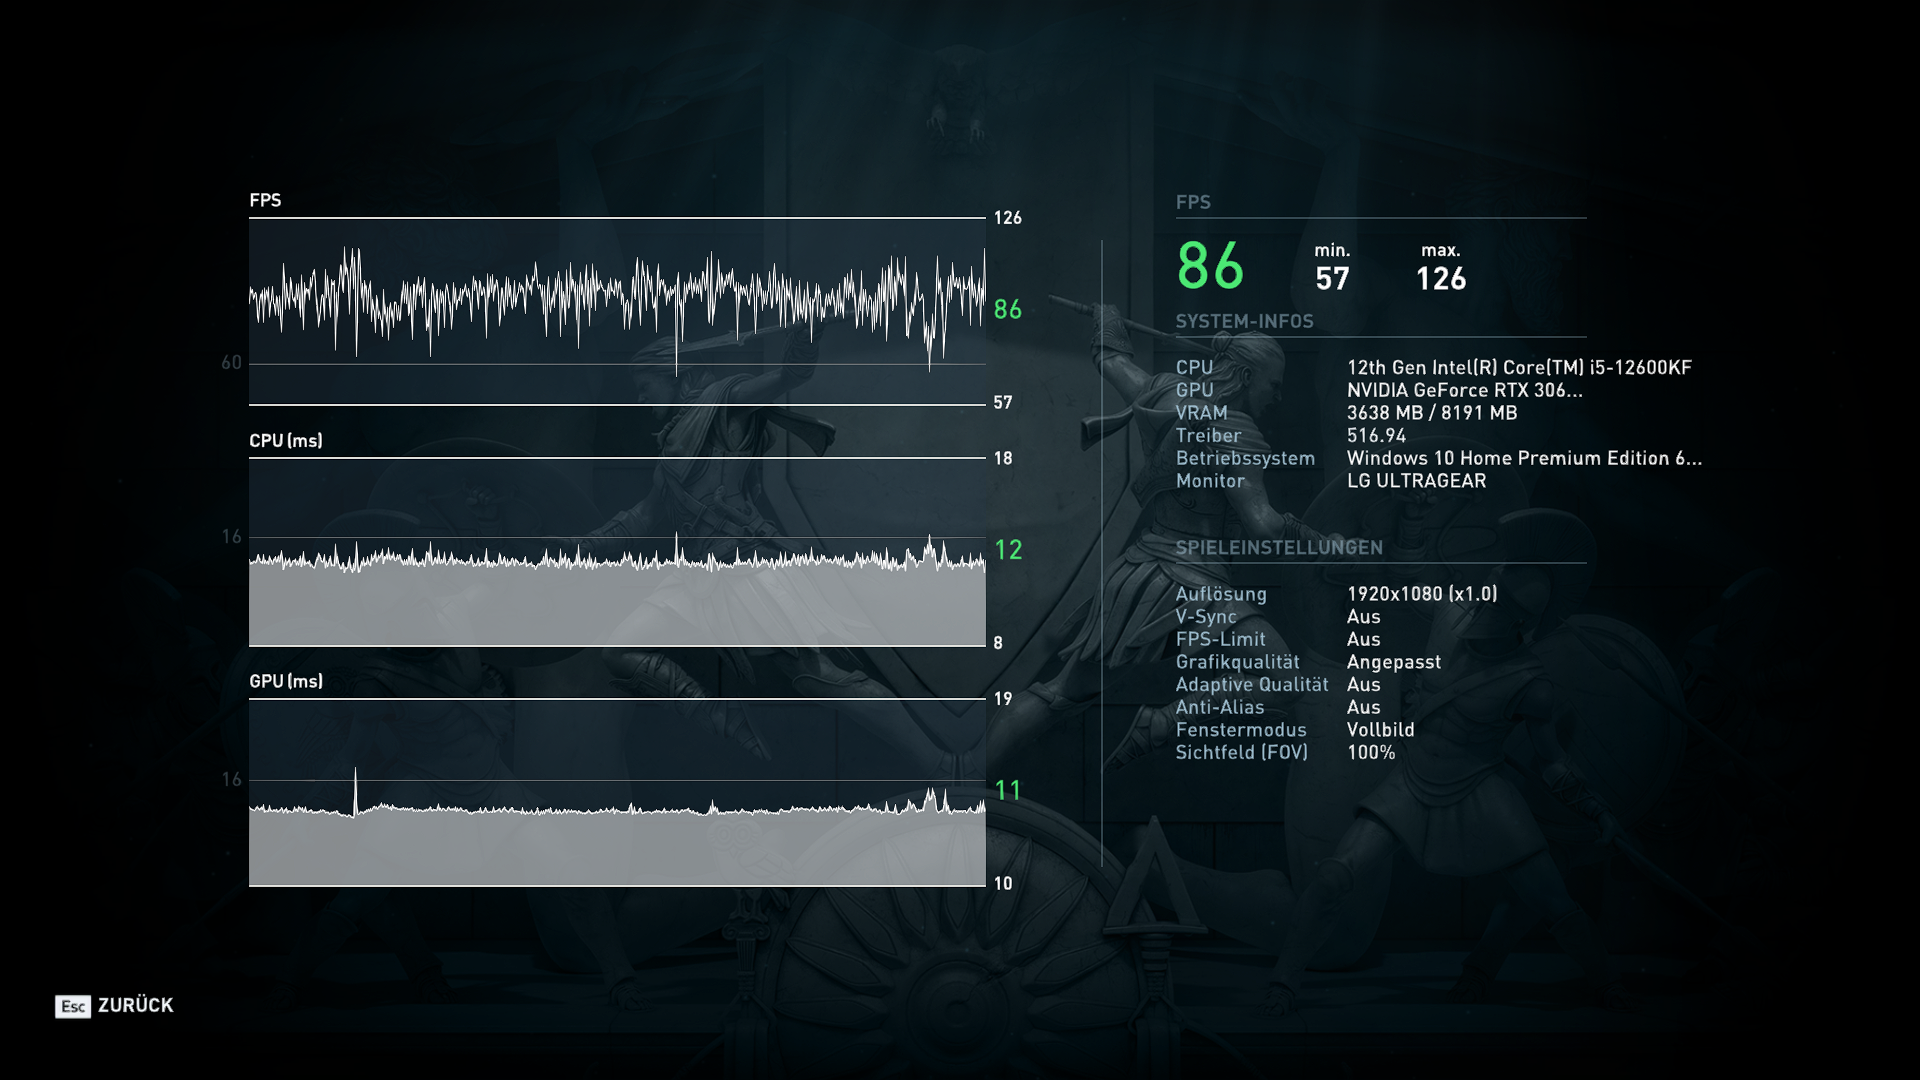Click the Grafikqualität value Angepasst

[x=1393, y=662]
